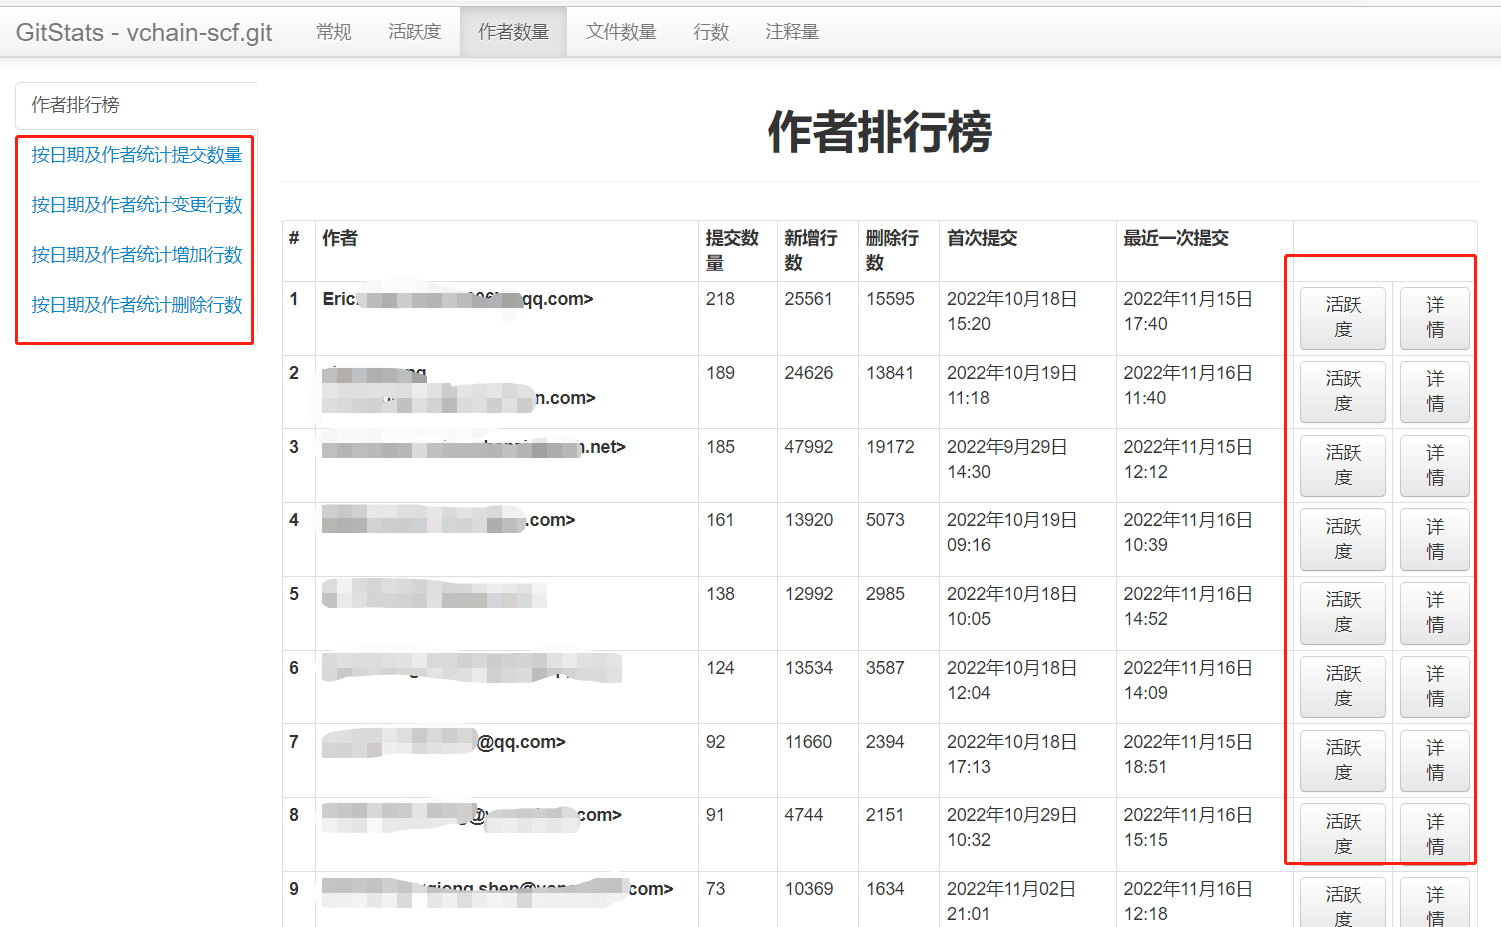Go to the 行数 tab
Screen dimensions: 1501x927
[x=711, y=32]
